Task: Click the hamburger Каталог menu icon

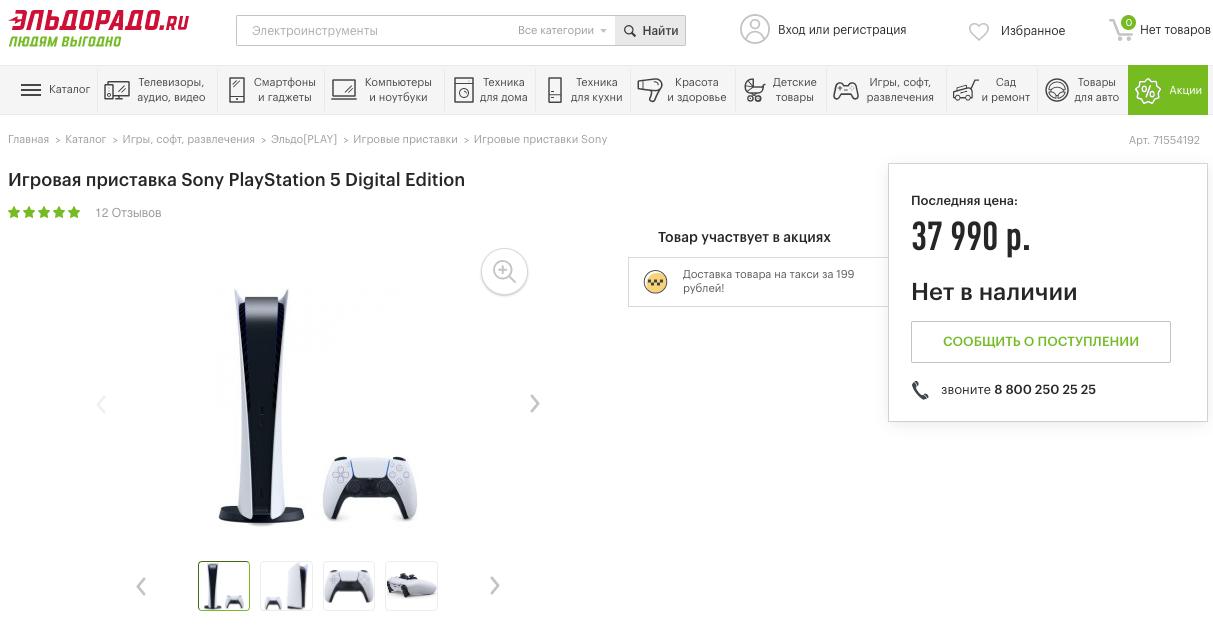Action: (31, 90)
